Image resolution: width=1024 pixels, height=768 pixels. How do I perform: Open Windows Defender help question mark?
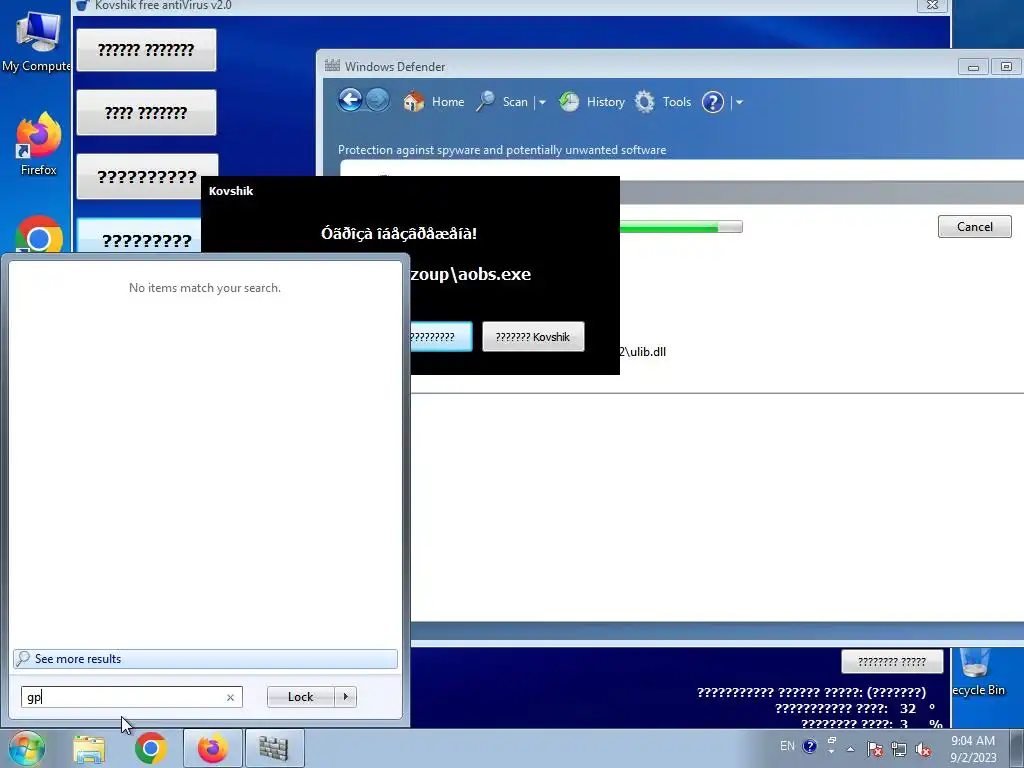coord(712,102)
